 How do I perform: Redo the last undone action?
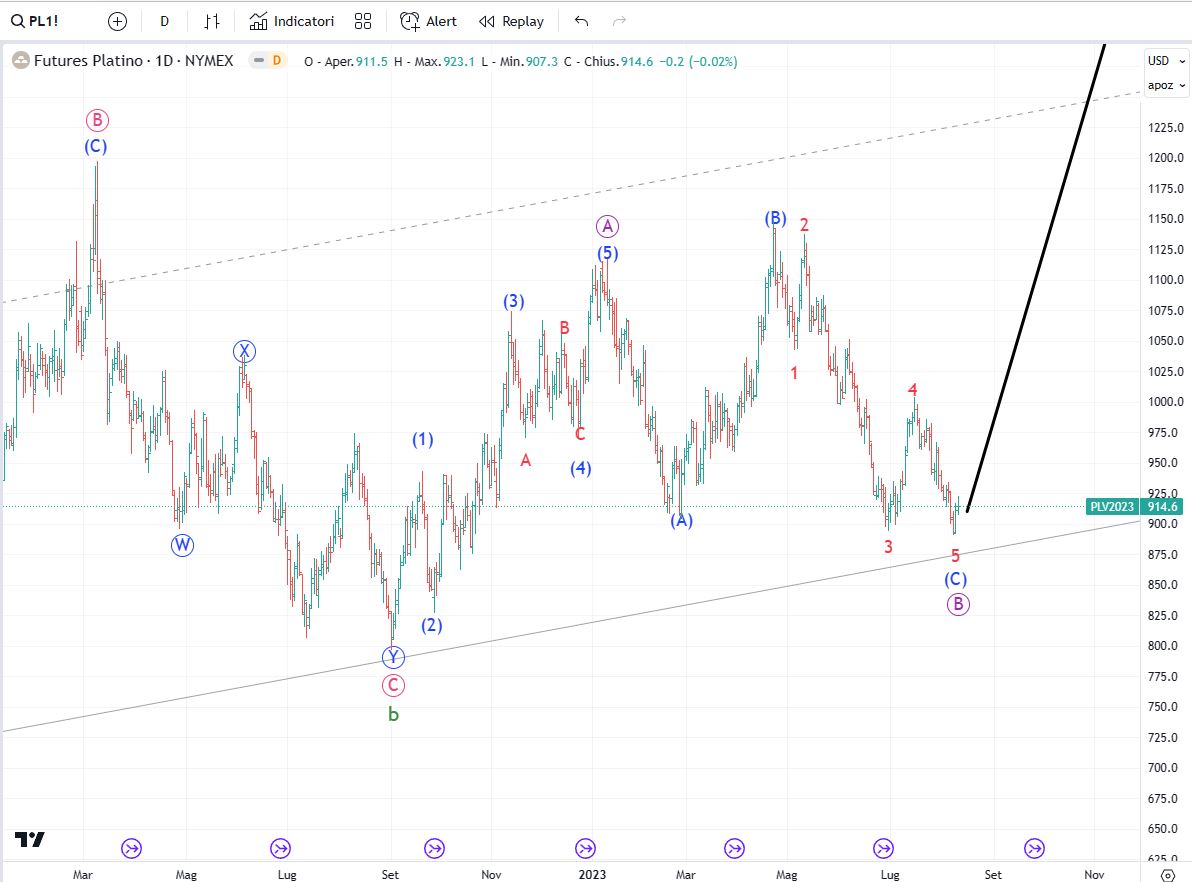(x=620, y=21)
